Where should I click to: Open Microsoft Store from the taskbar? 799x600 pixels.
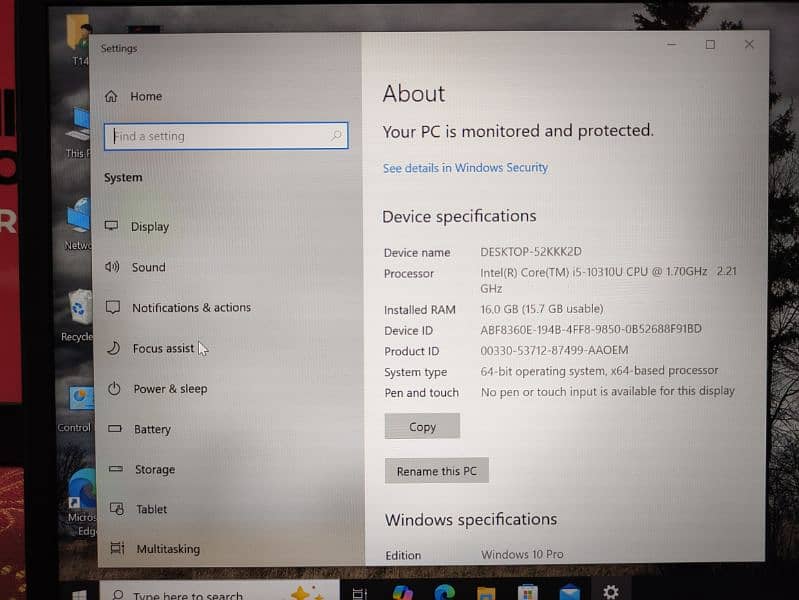pos(527,593)
